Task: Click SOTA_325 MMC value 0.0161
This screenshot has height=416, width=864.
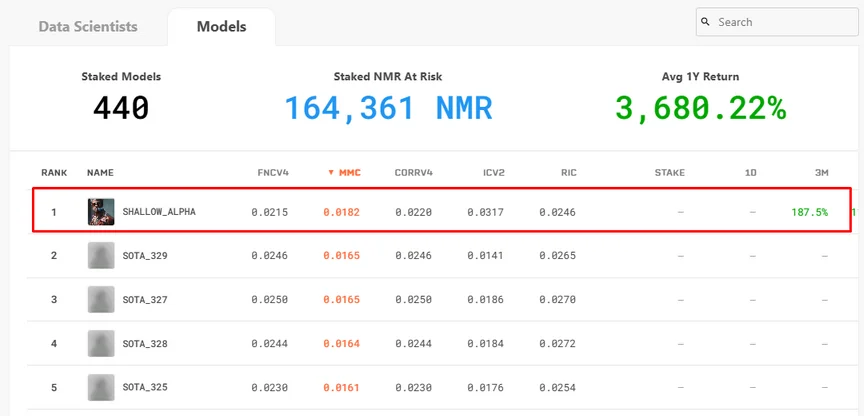Action: click(x=342, y=387)
